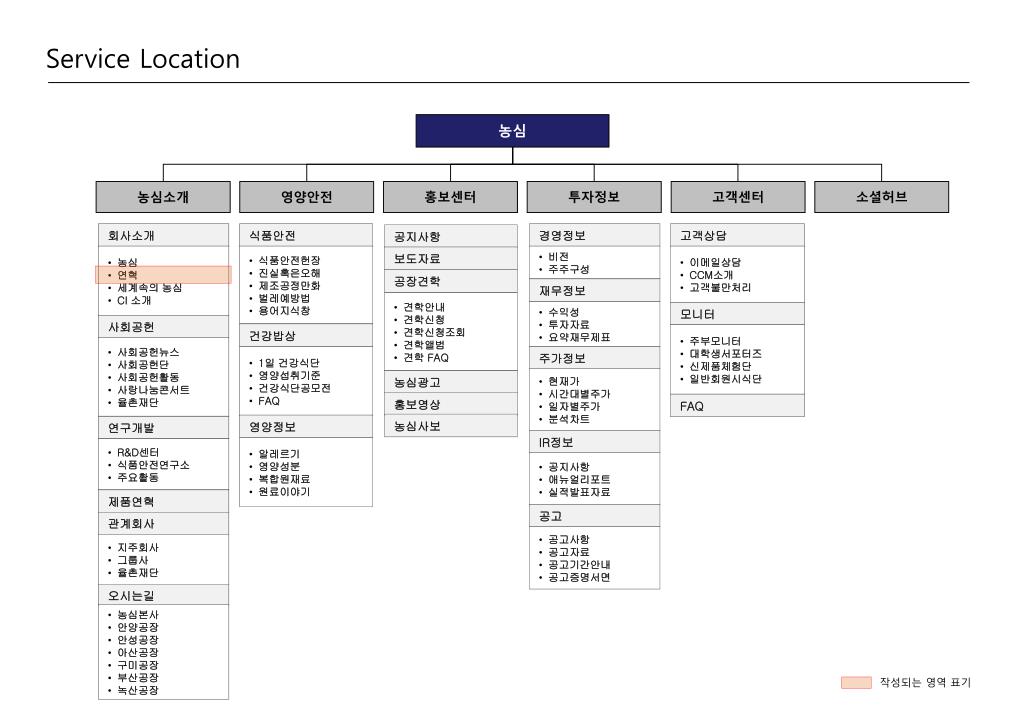
Task: Open the 재무정보 subheading
Action: 594,290
